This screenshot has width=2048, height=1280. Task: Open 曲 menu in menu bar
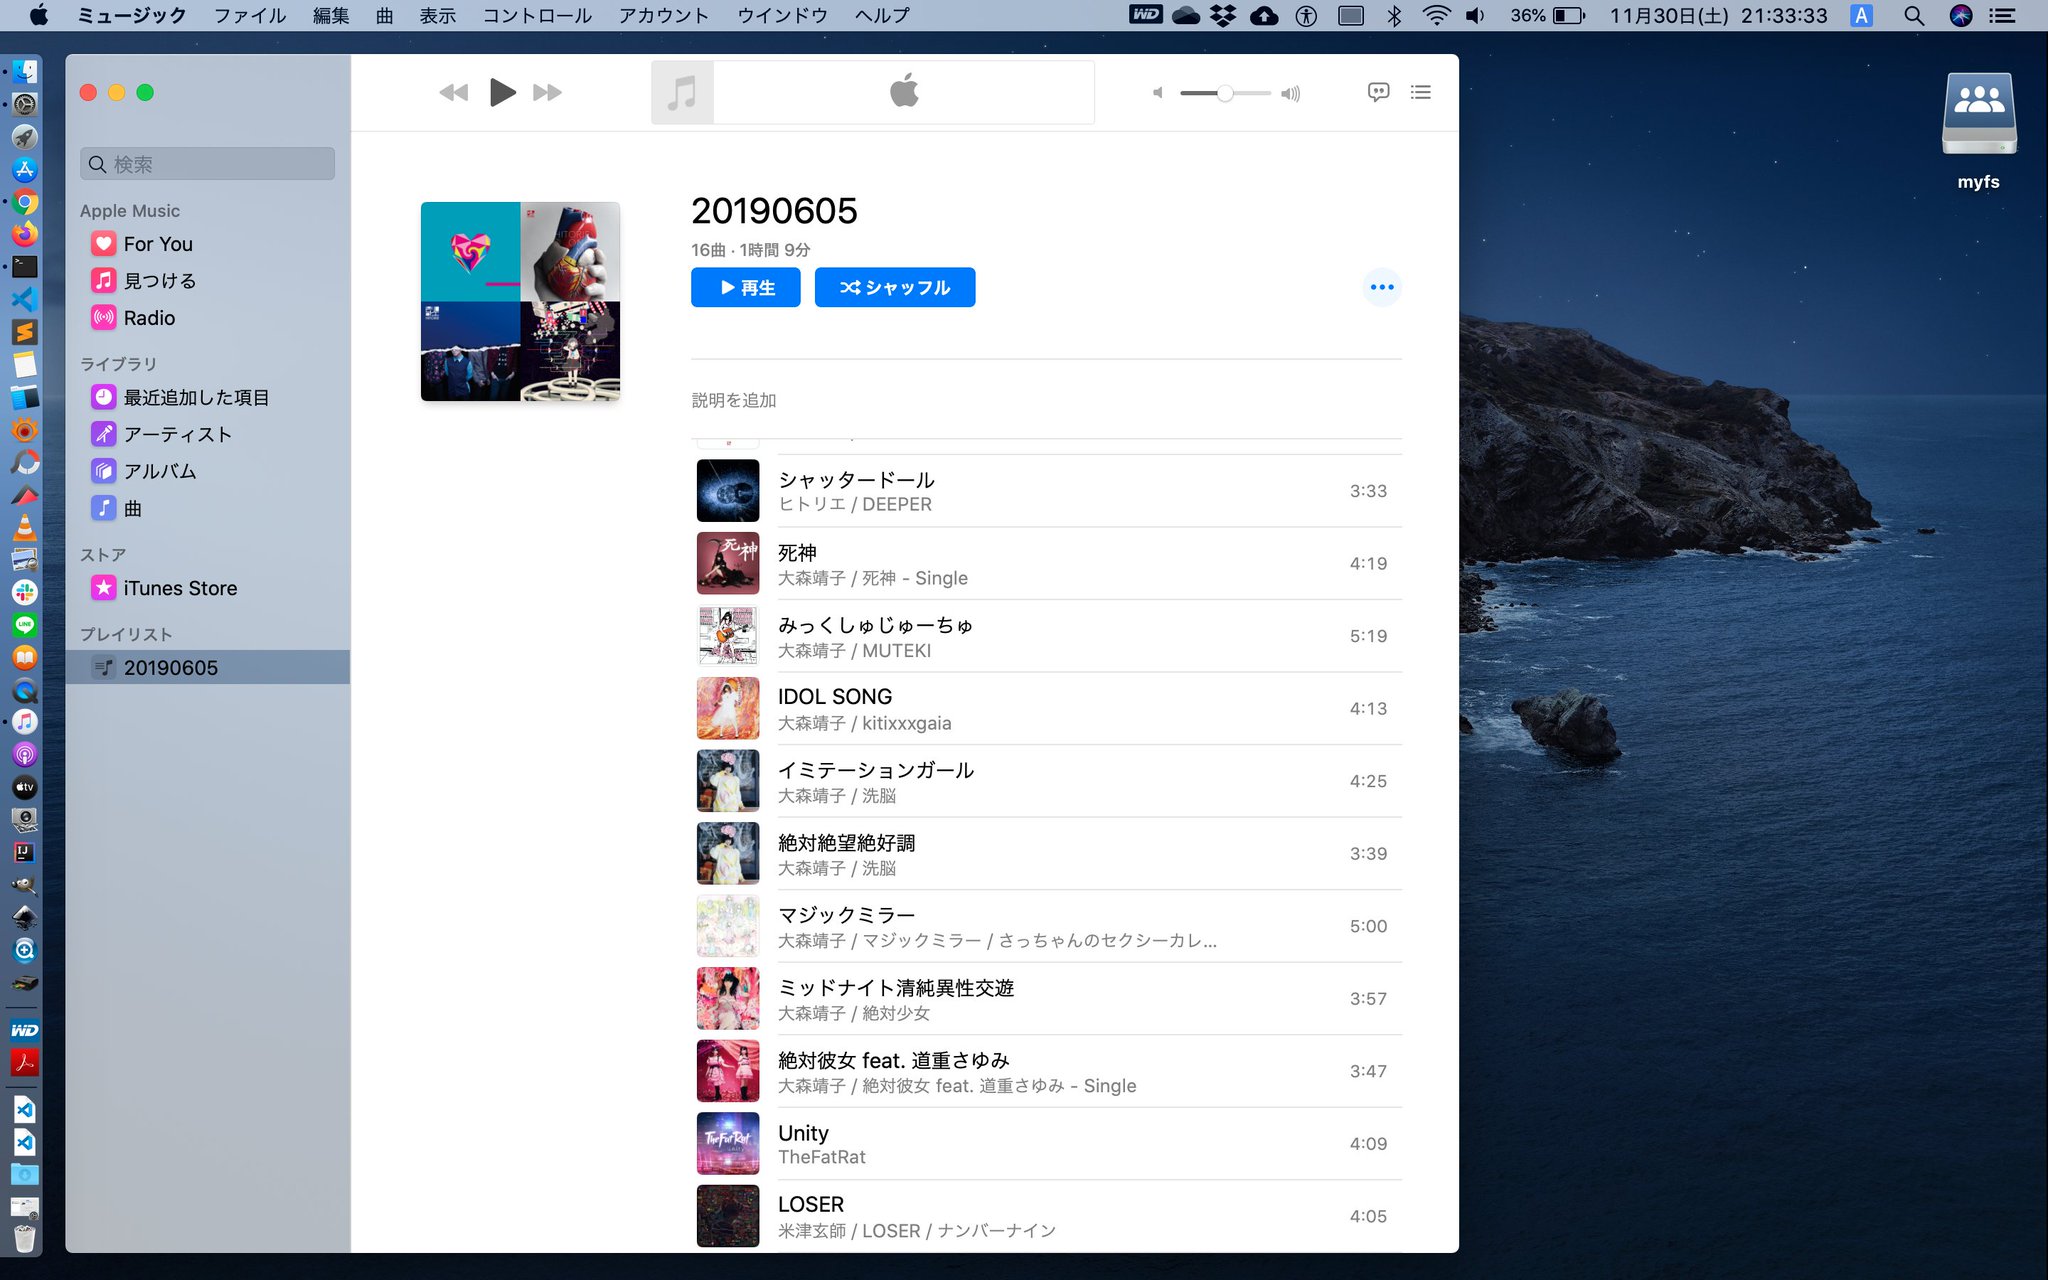[384, 15]
